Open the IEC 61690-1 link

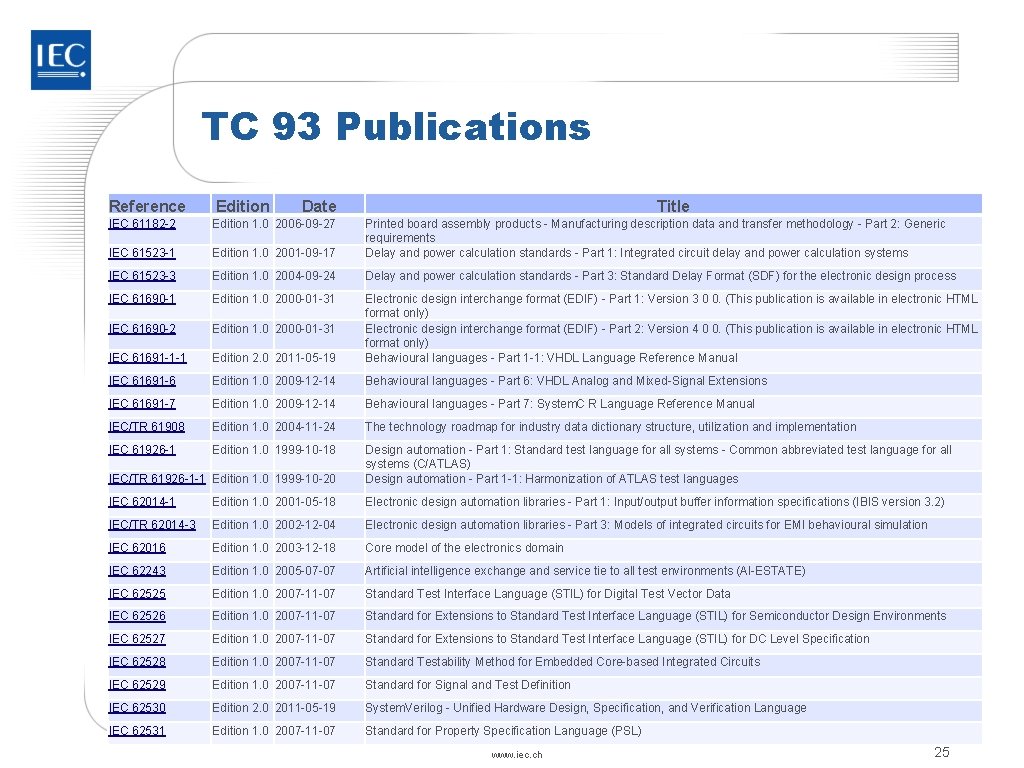tap(142, 299)
